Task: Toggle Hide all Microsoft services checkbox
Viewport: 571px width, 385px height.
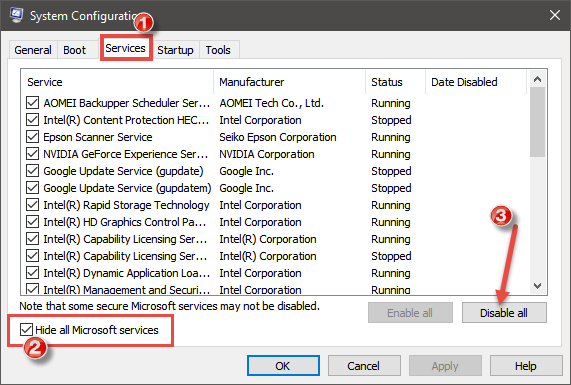Action: point(26,330)
